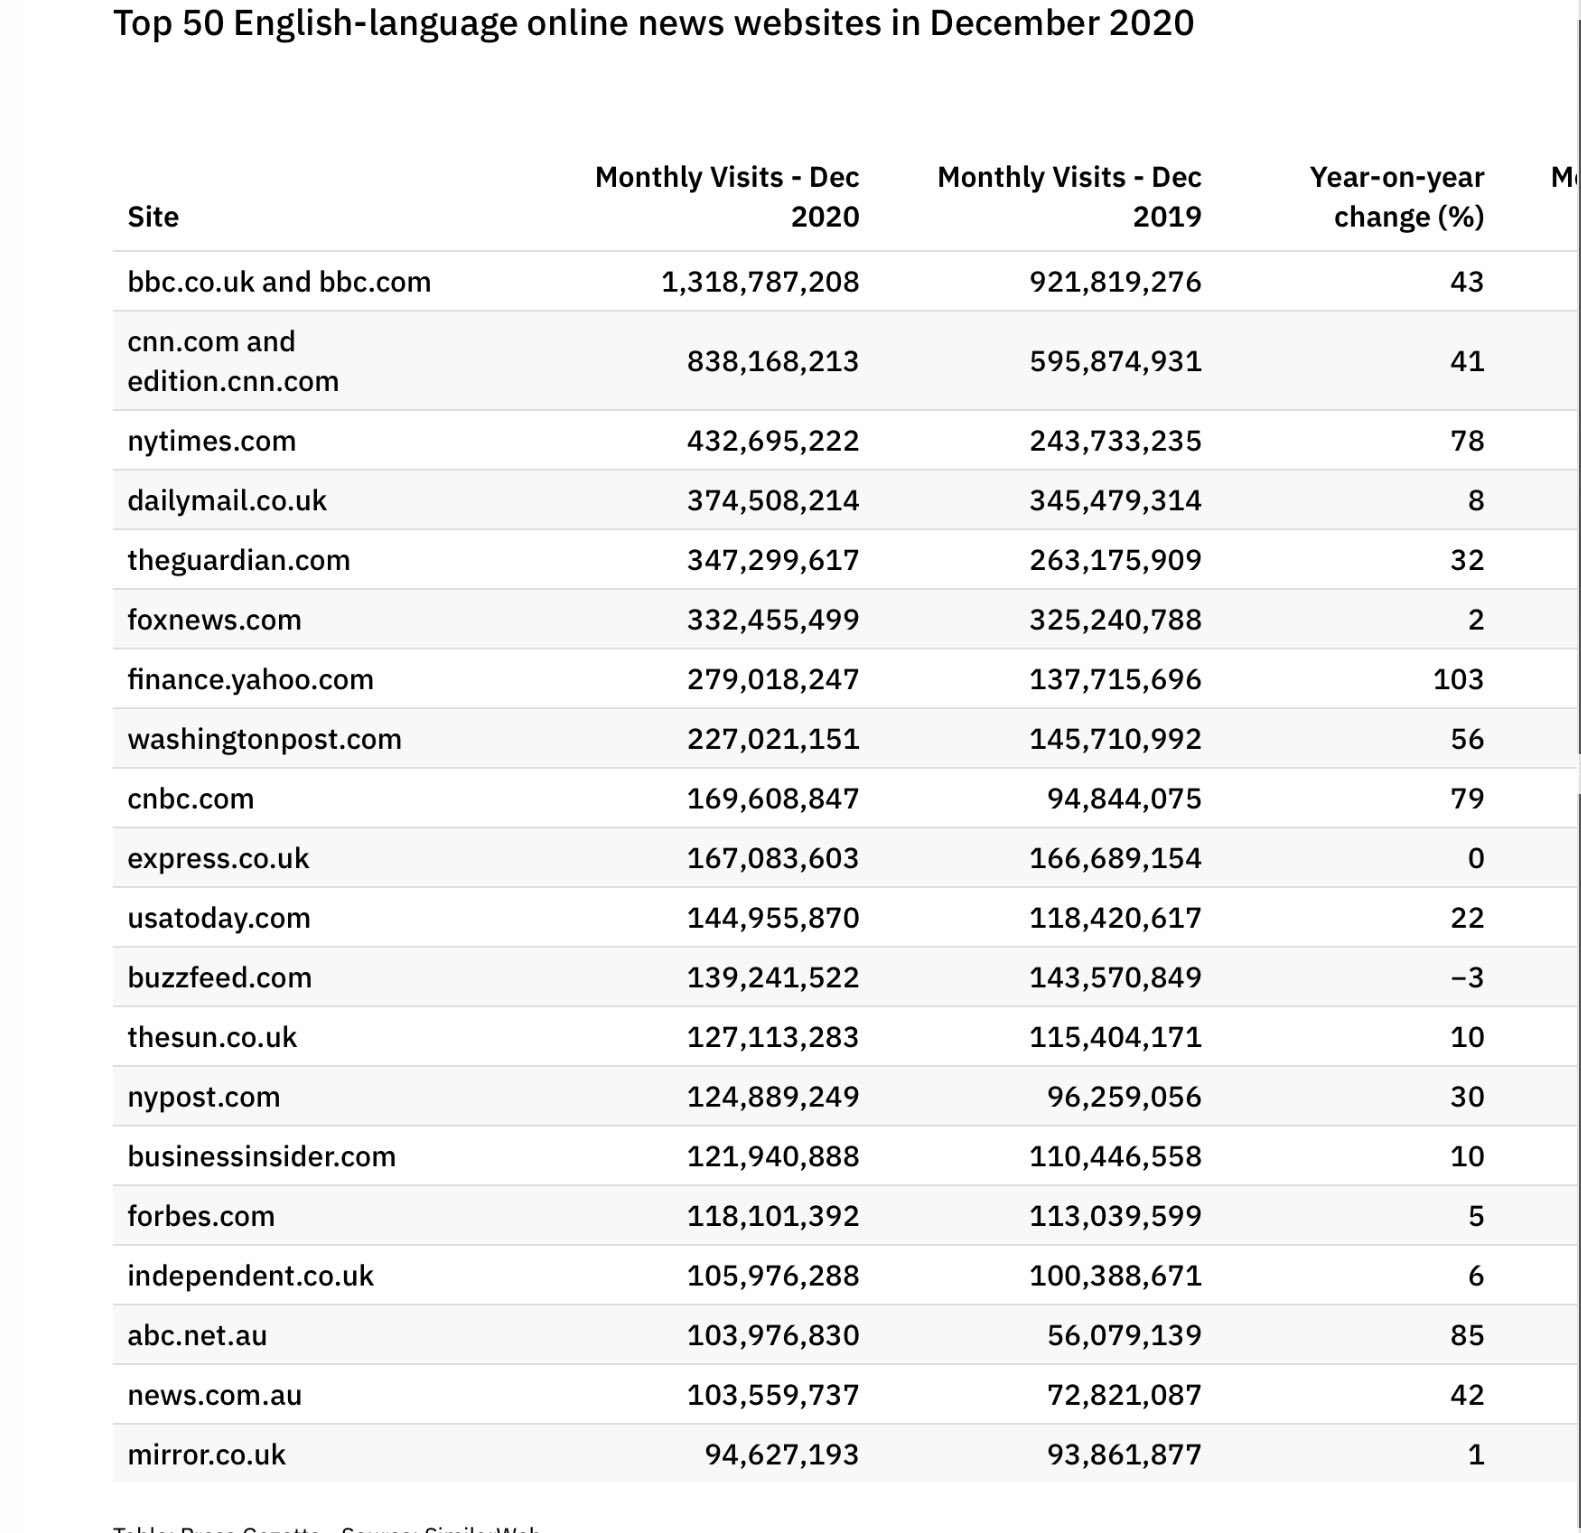Click the nypost 2019 value 96,259,056

point(1124,1097)
